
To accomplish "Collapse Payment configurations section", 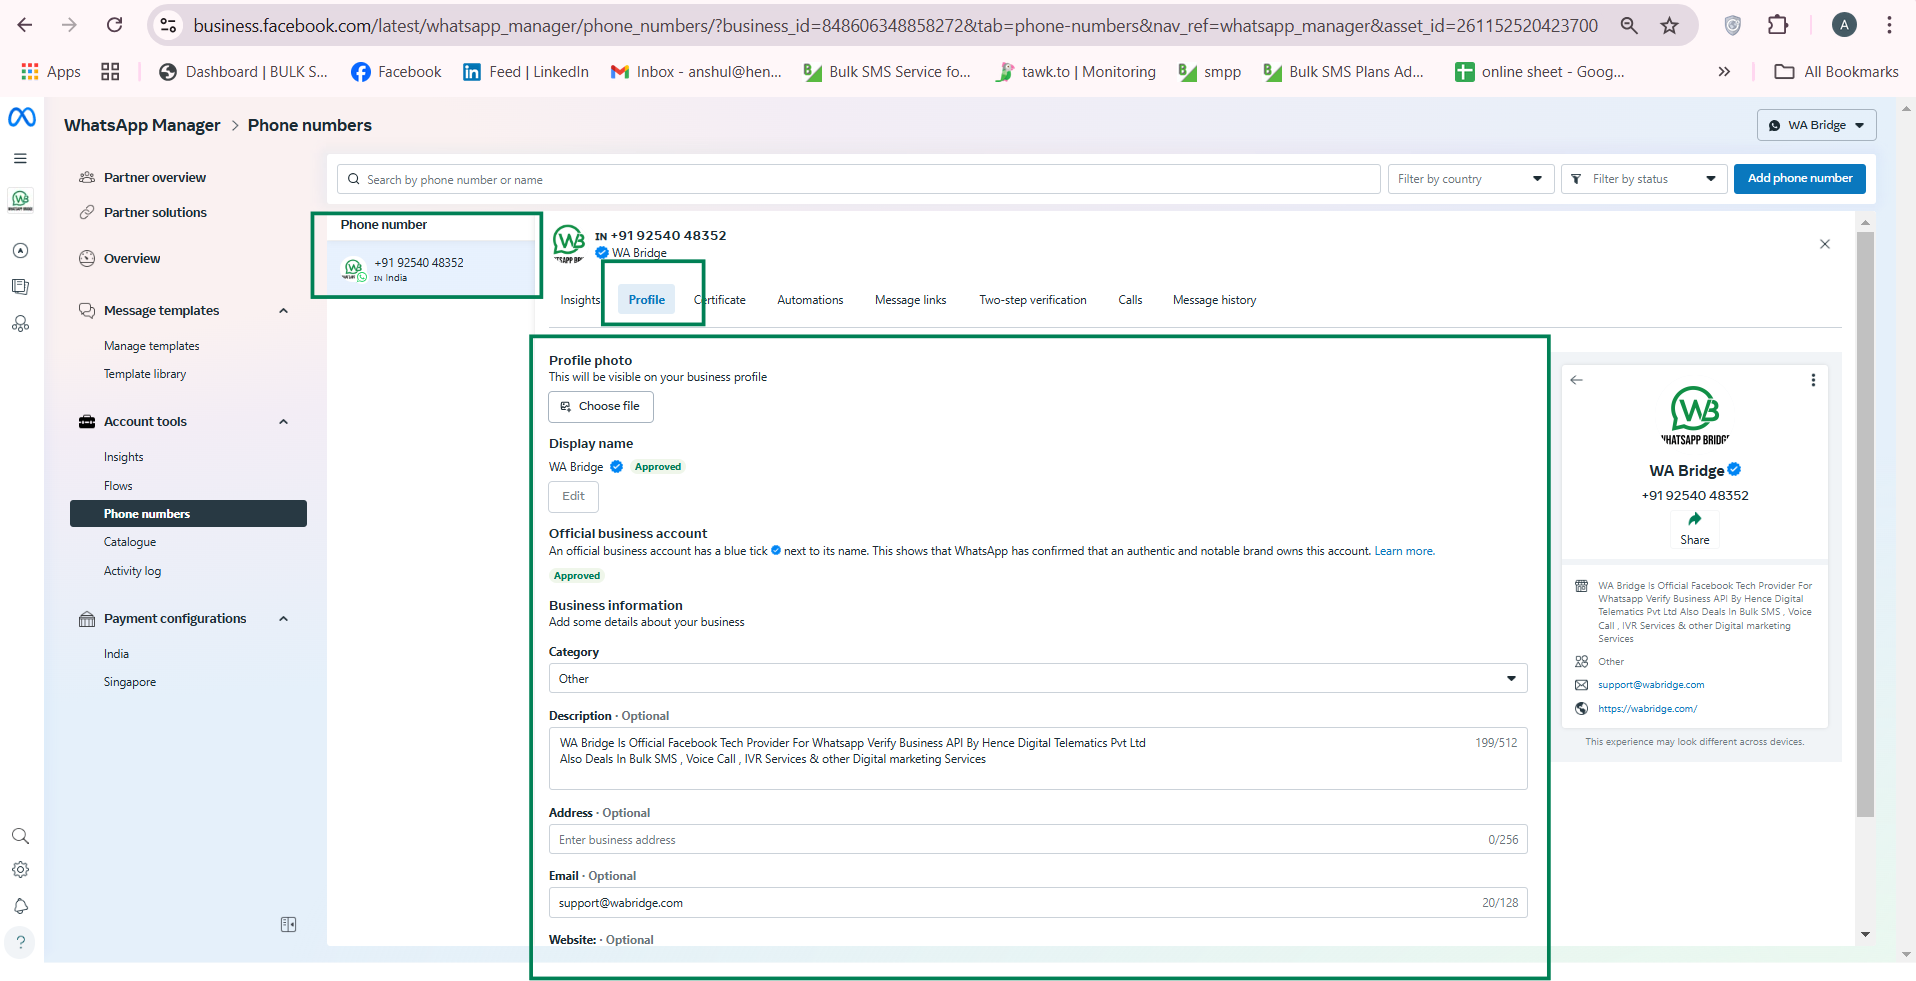I will pos(283,619).
